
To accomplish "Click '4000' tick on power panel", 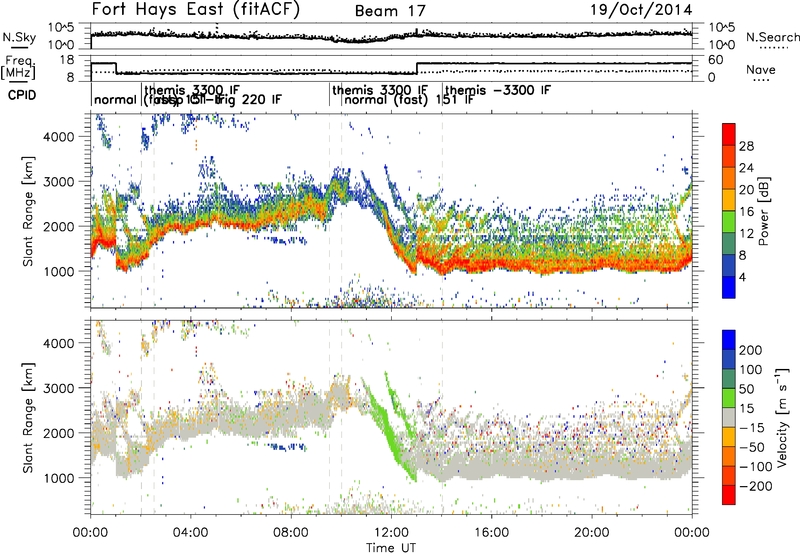I will 58,137.
